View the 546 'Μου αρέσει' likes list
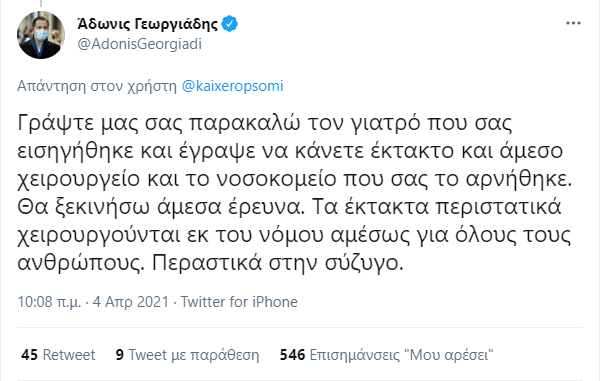Viewport: 607px width, 381px height. [x=387, y=355]
